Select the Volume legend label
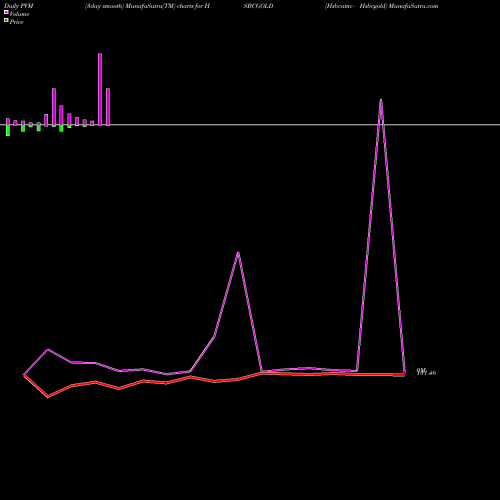Viewport: 500px width, 500px height. pyautogui.click(x=19, y=14)
